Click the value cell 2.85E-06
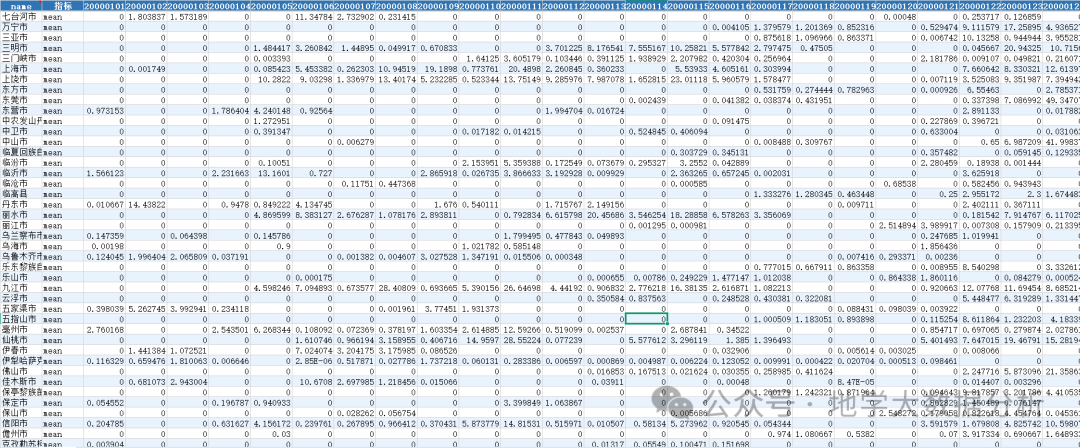The height and width of the screenshot is (448, 1080). 312,361
